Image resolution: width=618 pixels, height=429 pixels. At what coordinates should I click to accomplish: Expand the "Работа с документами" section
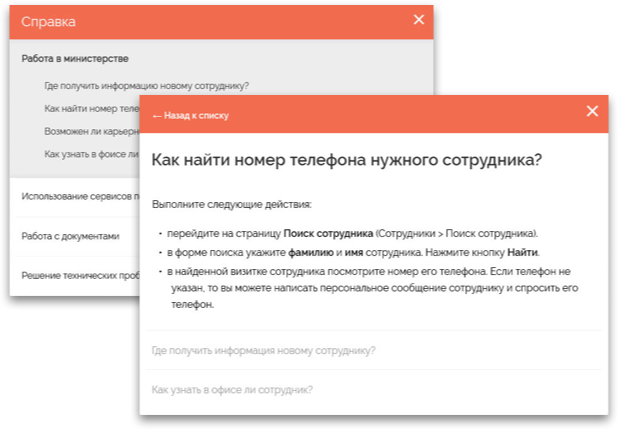[x=70, y=236]
